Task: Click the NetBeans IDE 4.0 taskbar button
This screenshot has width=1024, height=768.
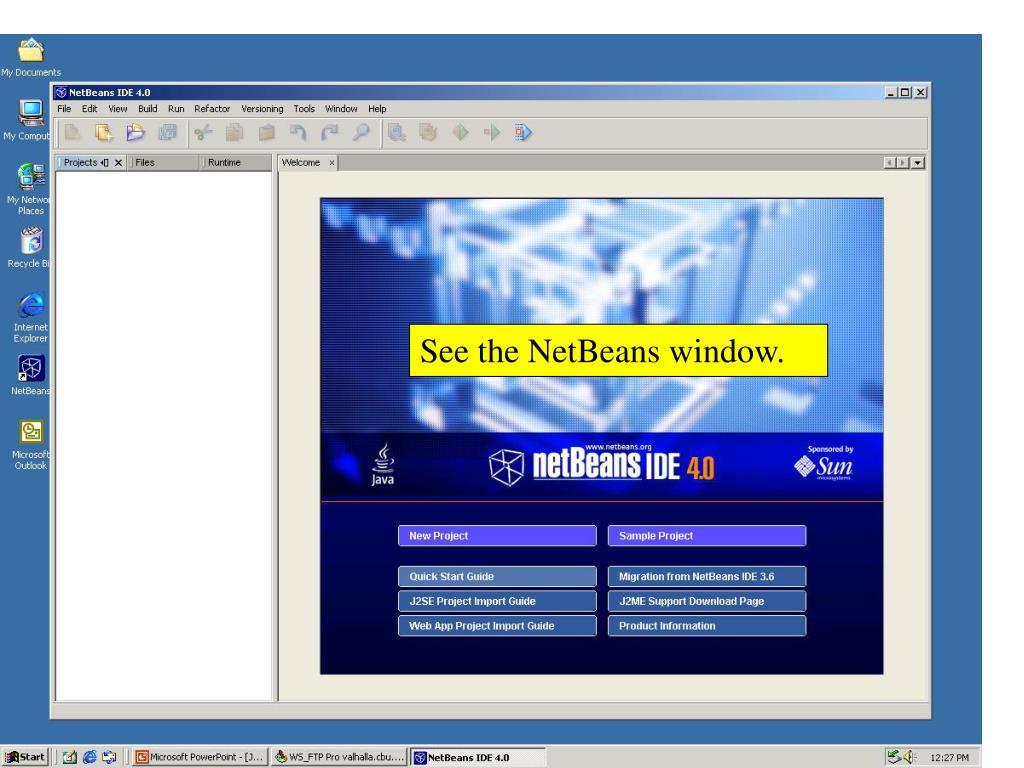Action: pos(477,758)
